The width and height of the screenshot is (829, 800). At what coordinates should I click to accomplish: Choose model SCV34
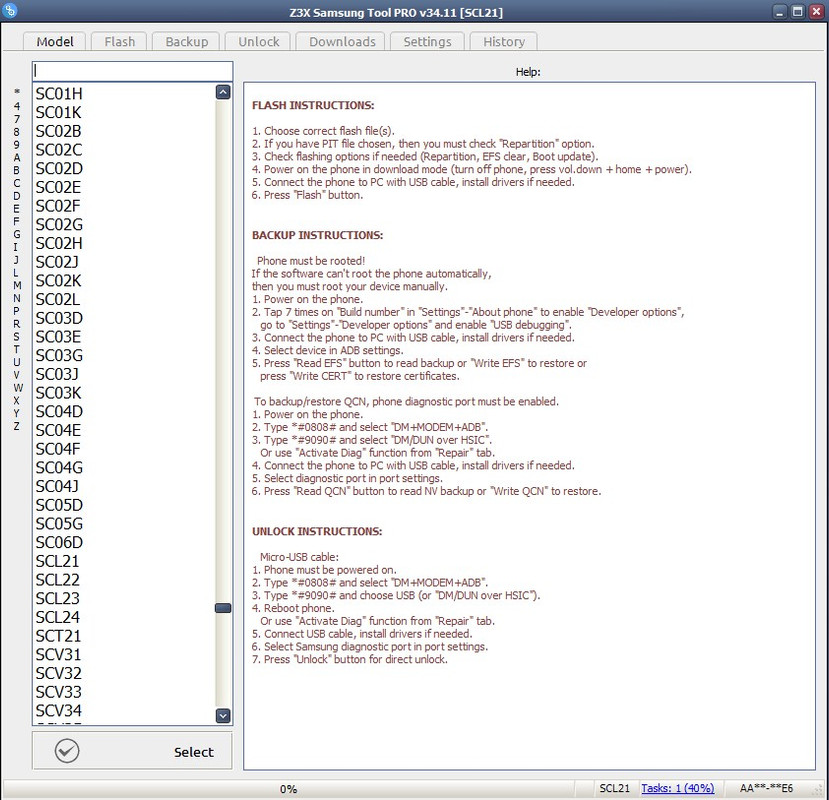124,711
